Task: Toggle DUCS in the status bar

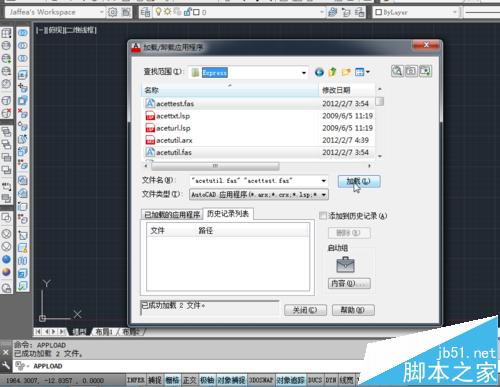Action: coord(315,380)
